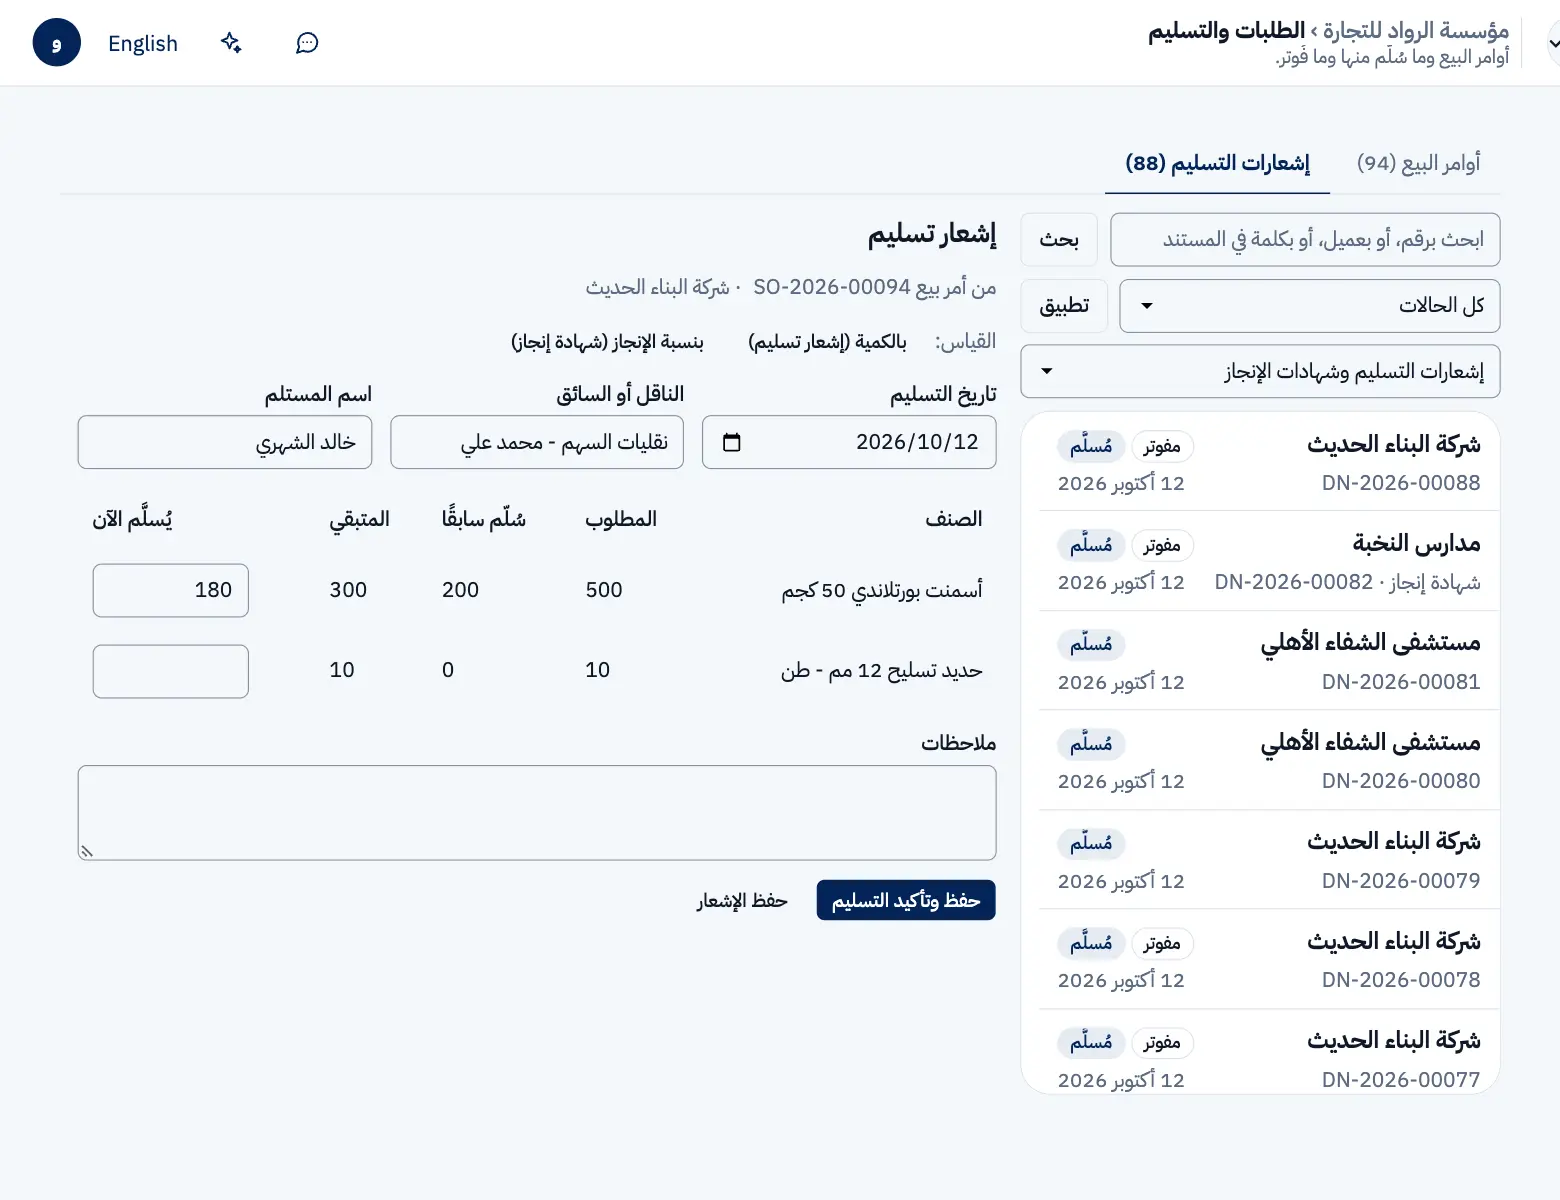Screen dimensions: 1560x1200
Task: Switch the interface language to English
Action: click(143, 43)
